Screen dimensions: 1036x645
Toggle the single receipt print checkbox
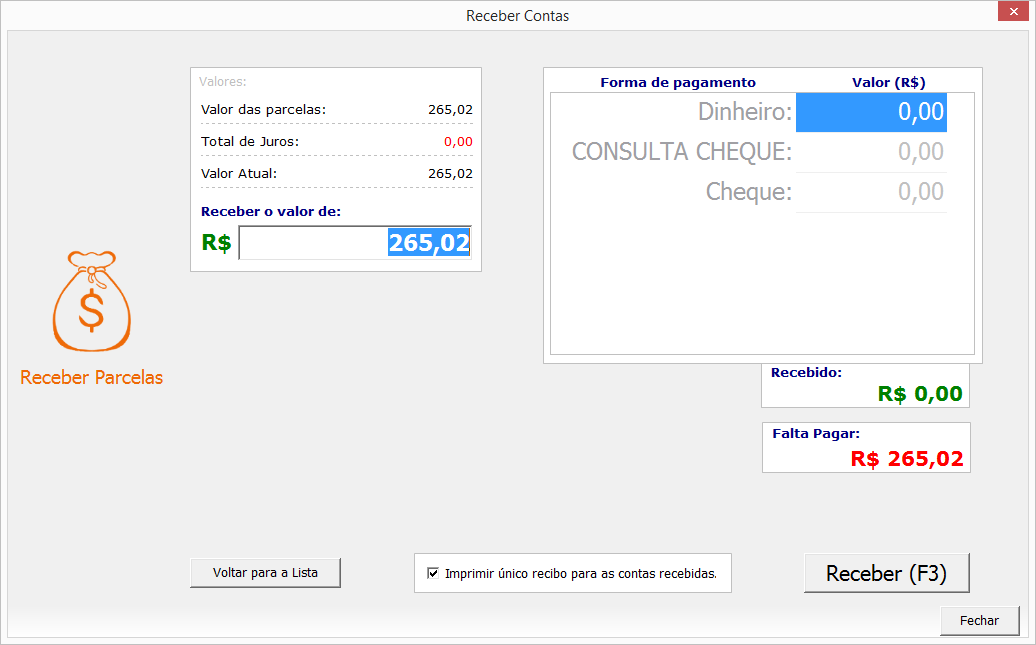(x=433, y=573)
